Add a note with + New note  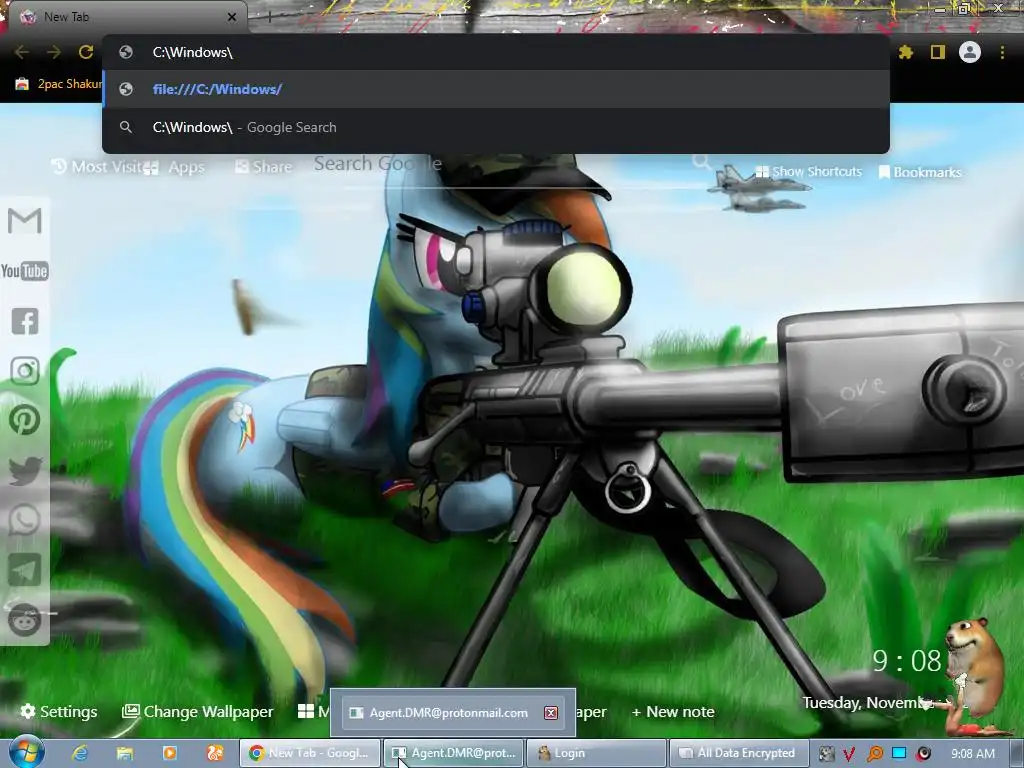click(673, 712)
